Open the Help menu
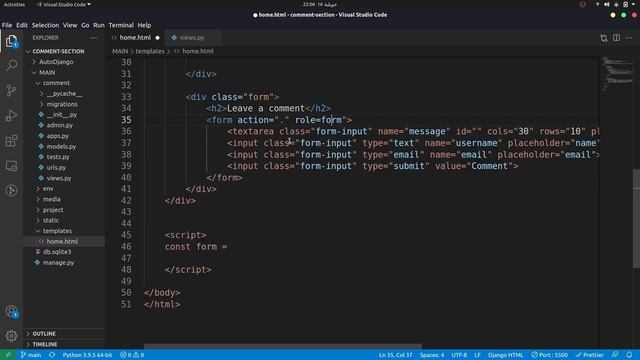The image size is (640, 360). (x=144, y=25)
